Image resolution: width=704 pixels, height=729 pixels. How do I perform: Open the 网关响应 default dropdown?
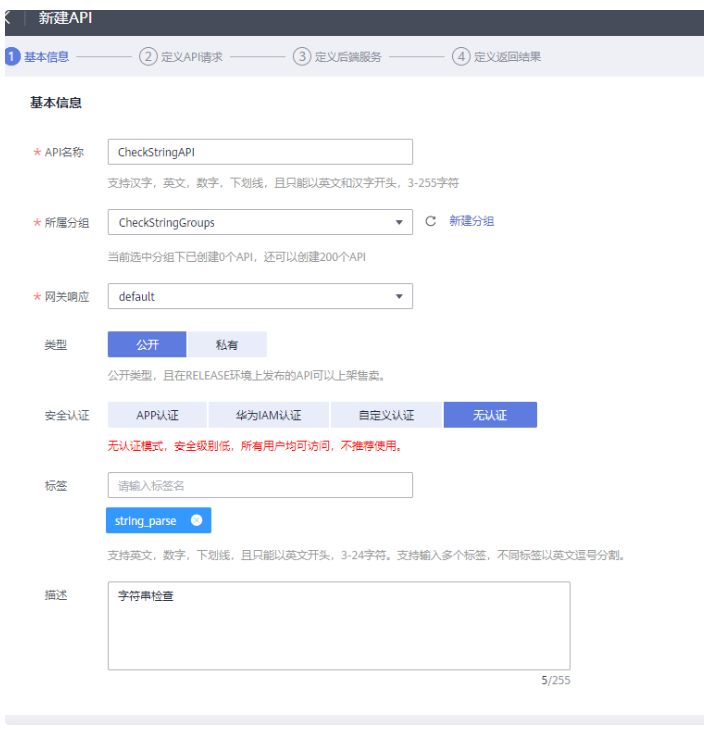click(x=260, y=296)
